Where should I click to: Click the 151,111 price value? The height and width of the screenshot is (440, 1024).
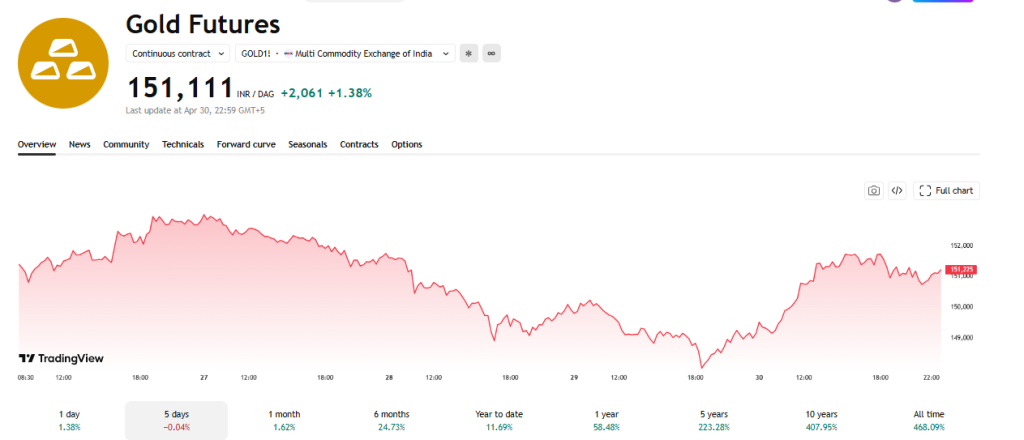point(180,87)
